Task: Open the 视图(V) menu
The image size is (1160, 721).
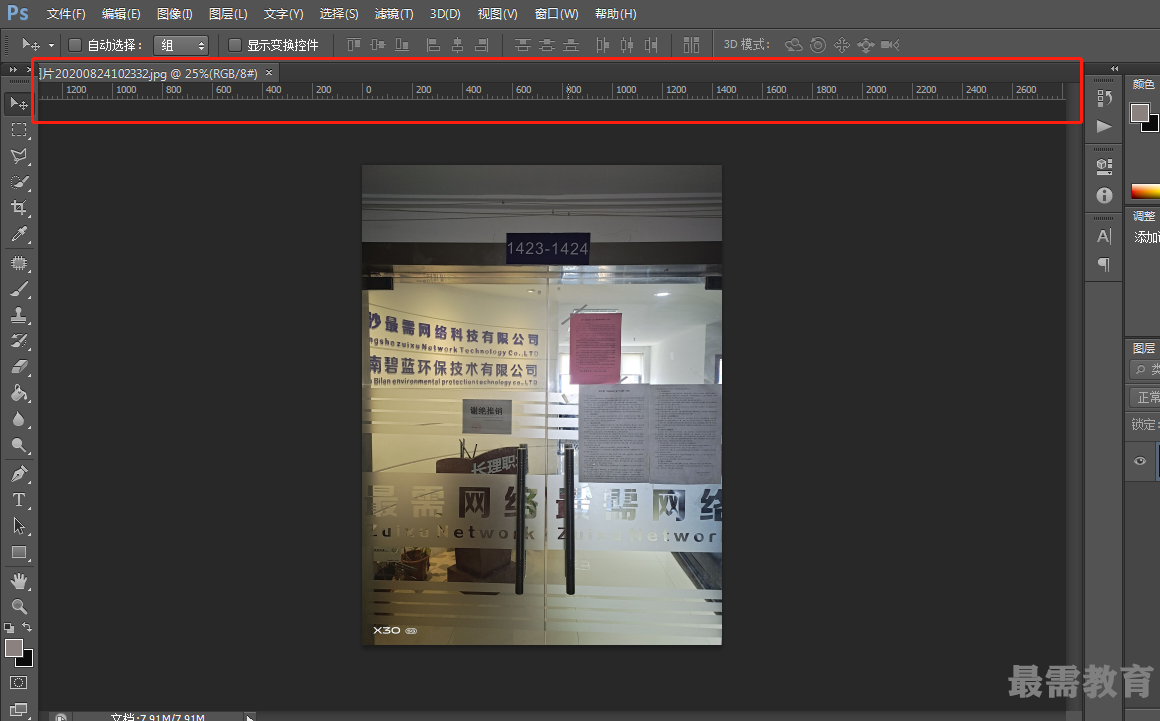Action: tap(497, 14)
